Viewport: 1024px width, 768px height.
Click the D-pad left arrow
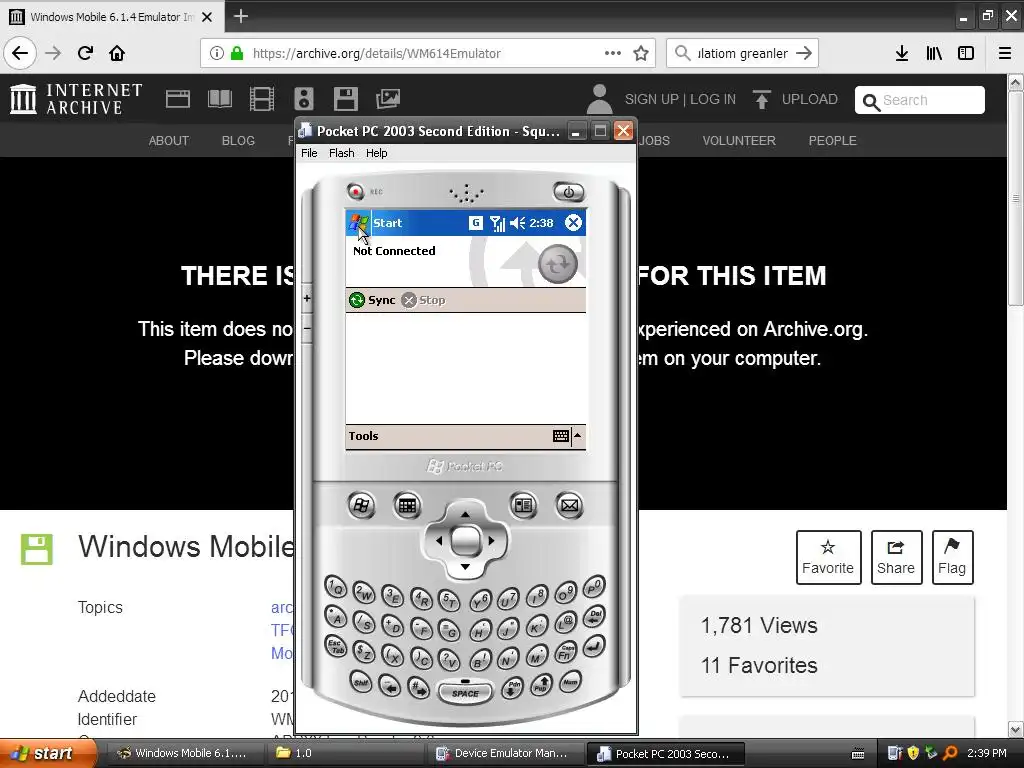pyautogui.click(x=439, y=540)
